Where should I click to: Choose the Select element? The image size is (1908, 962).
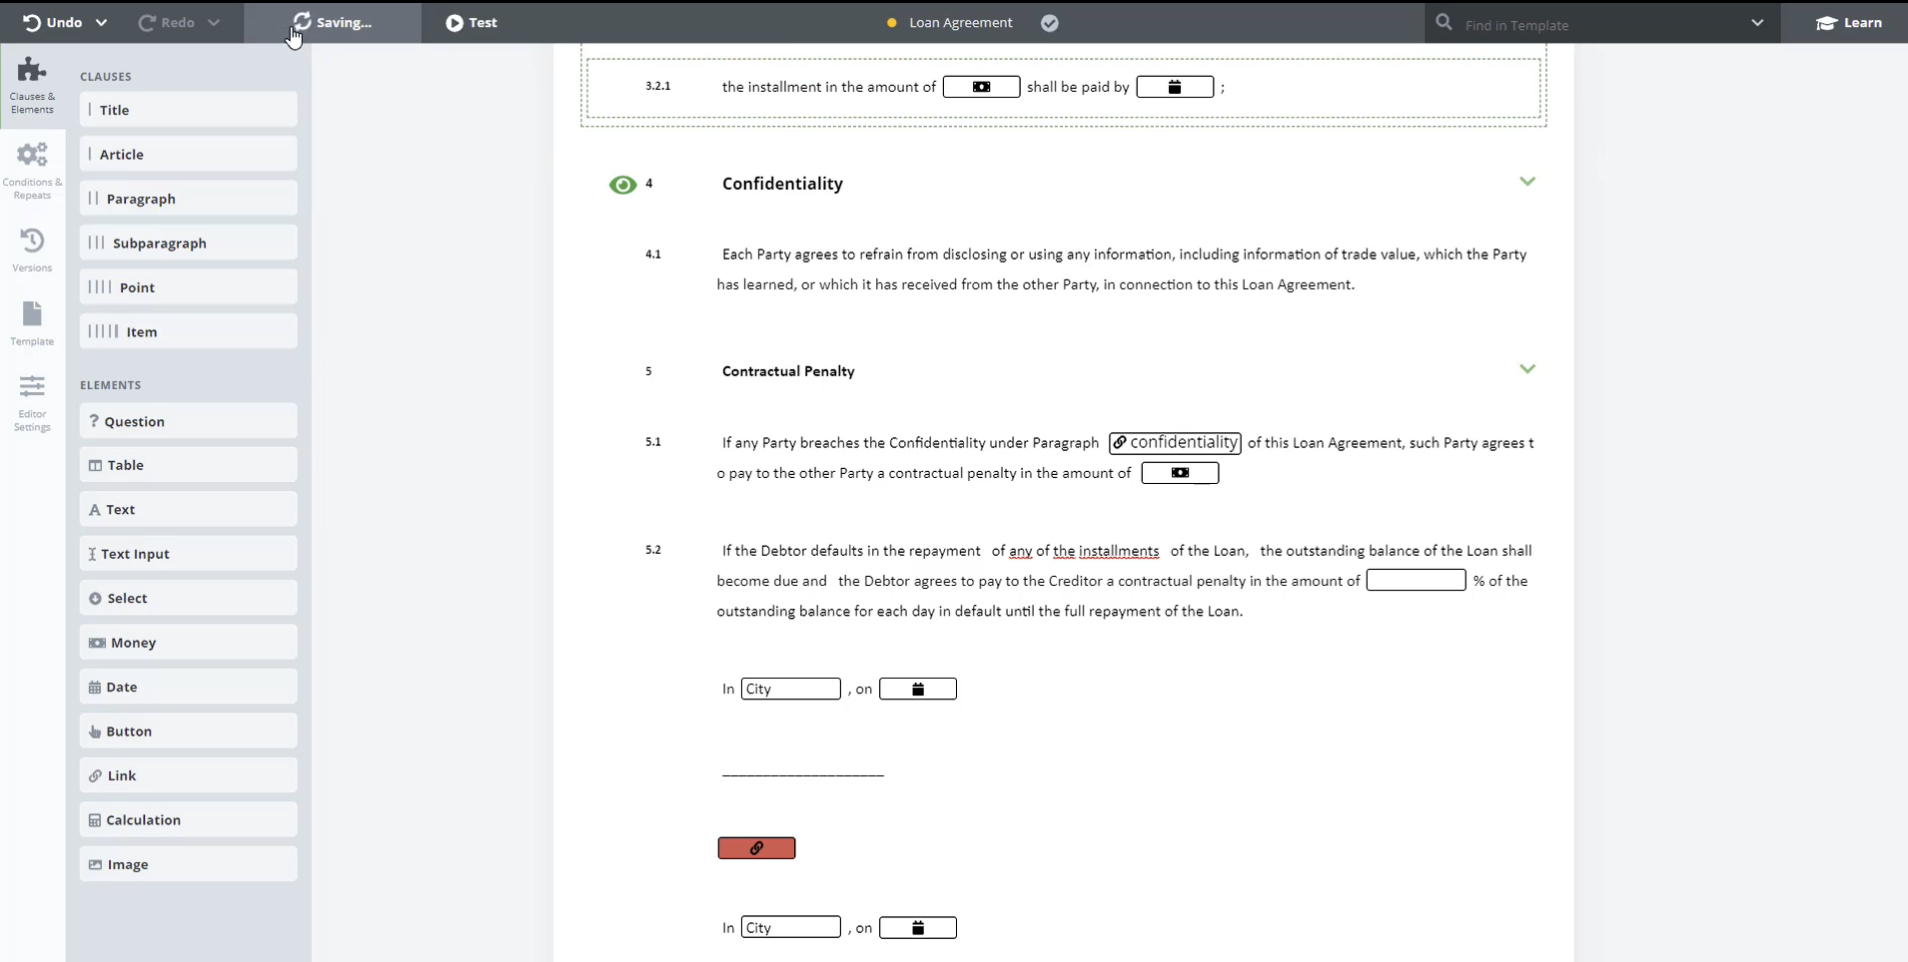[x=188, y=598]
